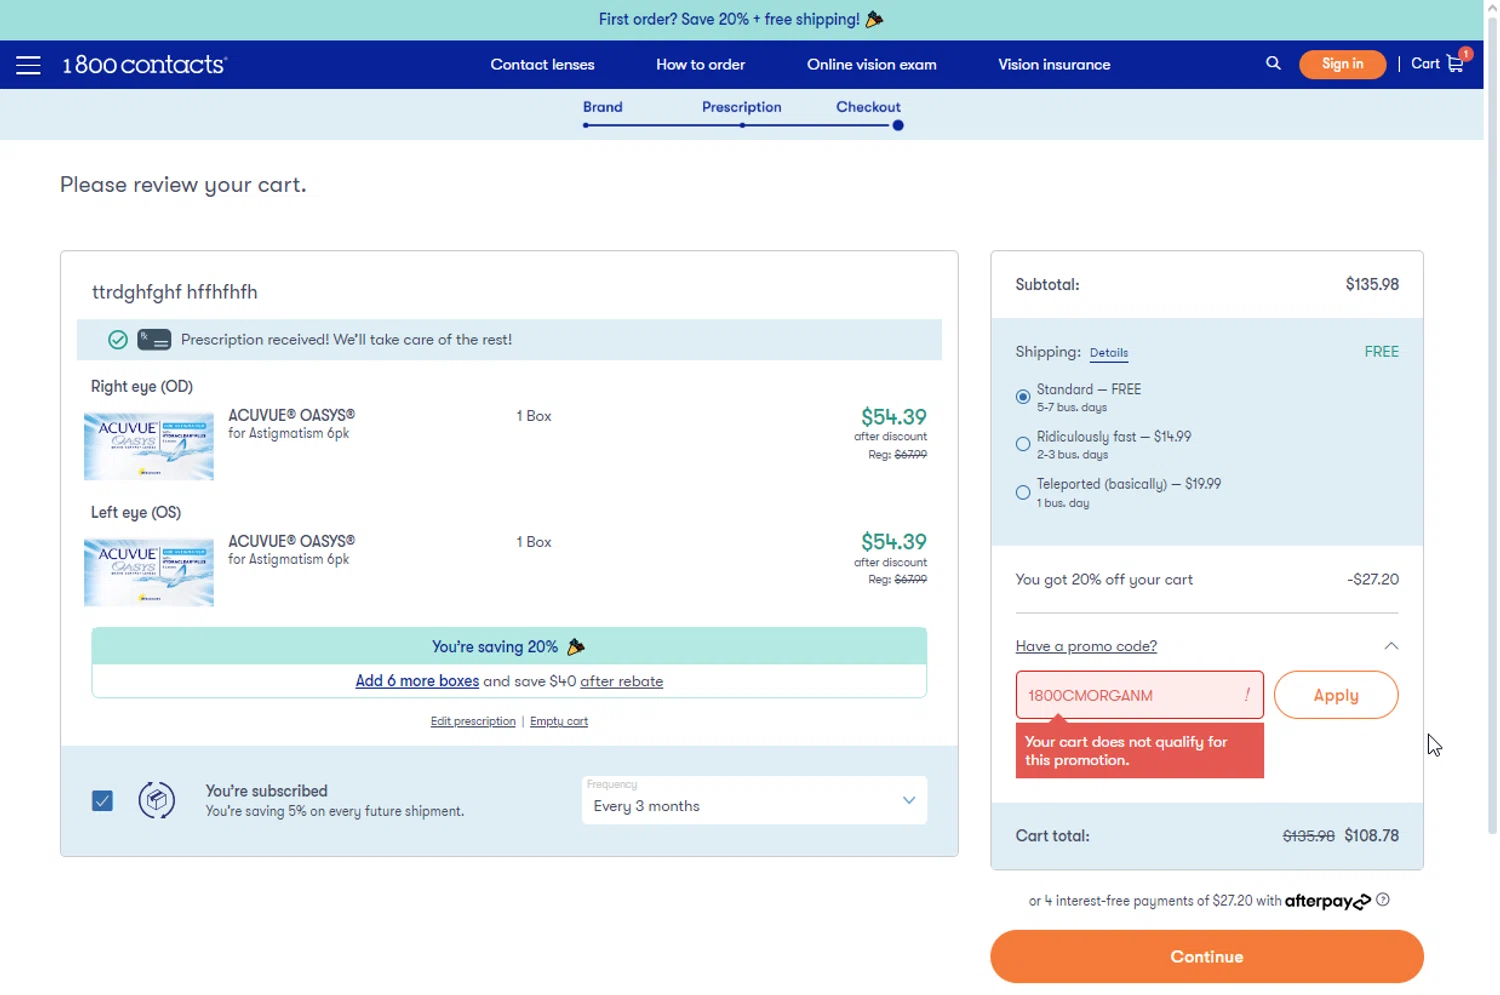The image size is (1500, 995).
Task: Open Vision insurance menu
Action: 1054,64
